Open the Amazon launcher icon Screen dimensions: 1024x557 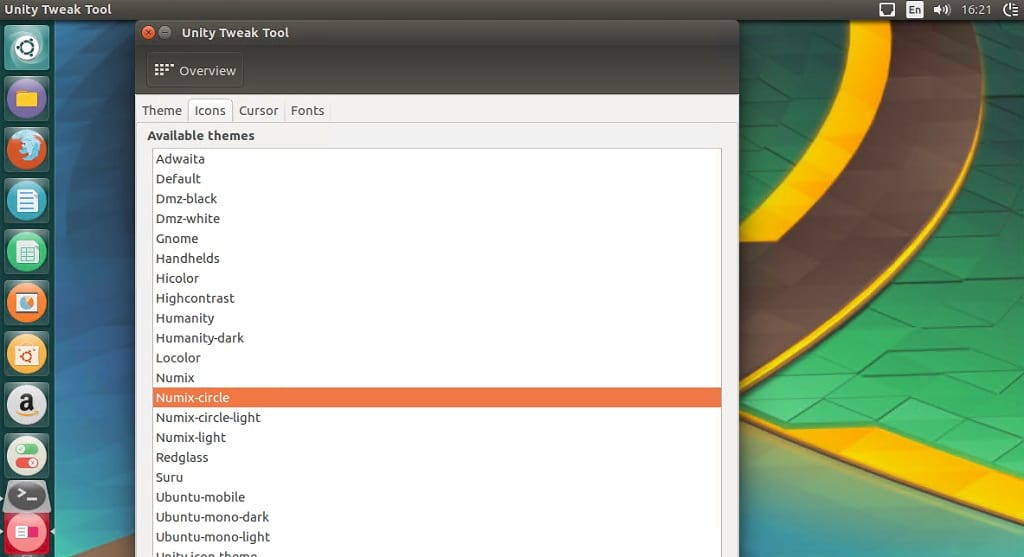pyautogui.click(x=27, y=405)
